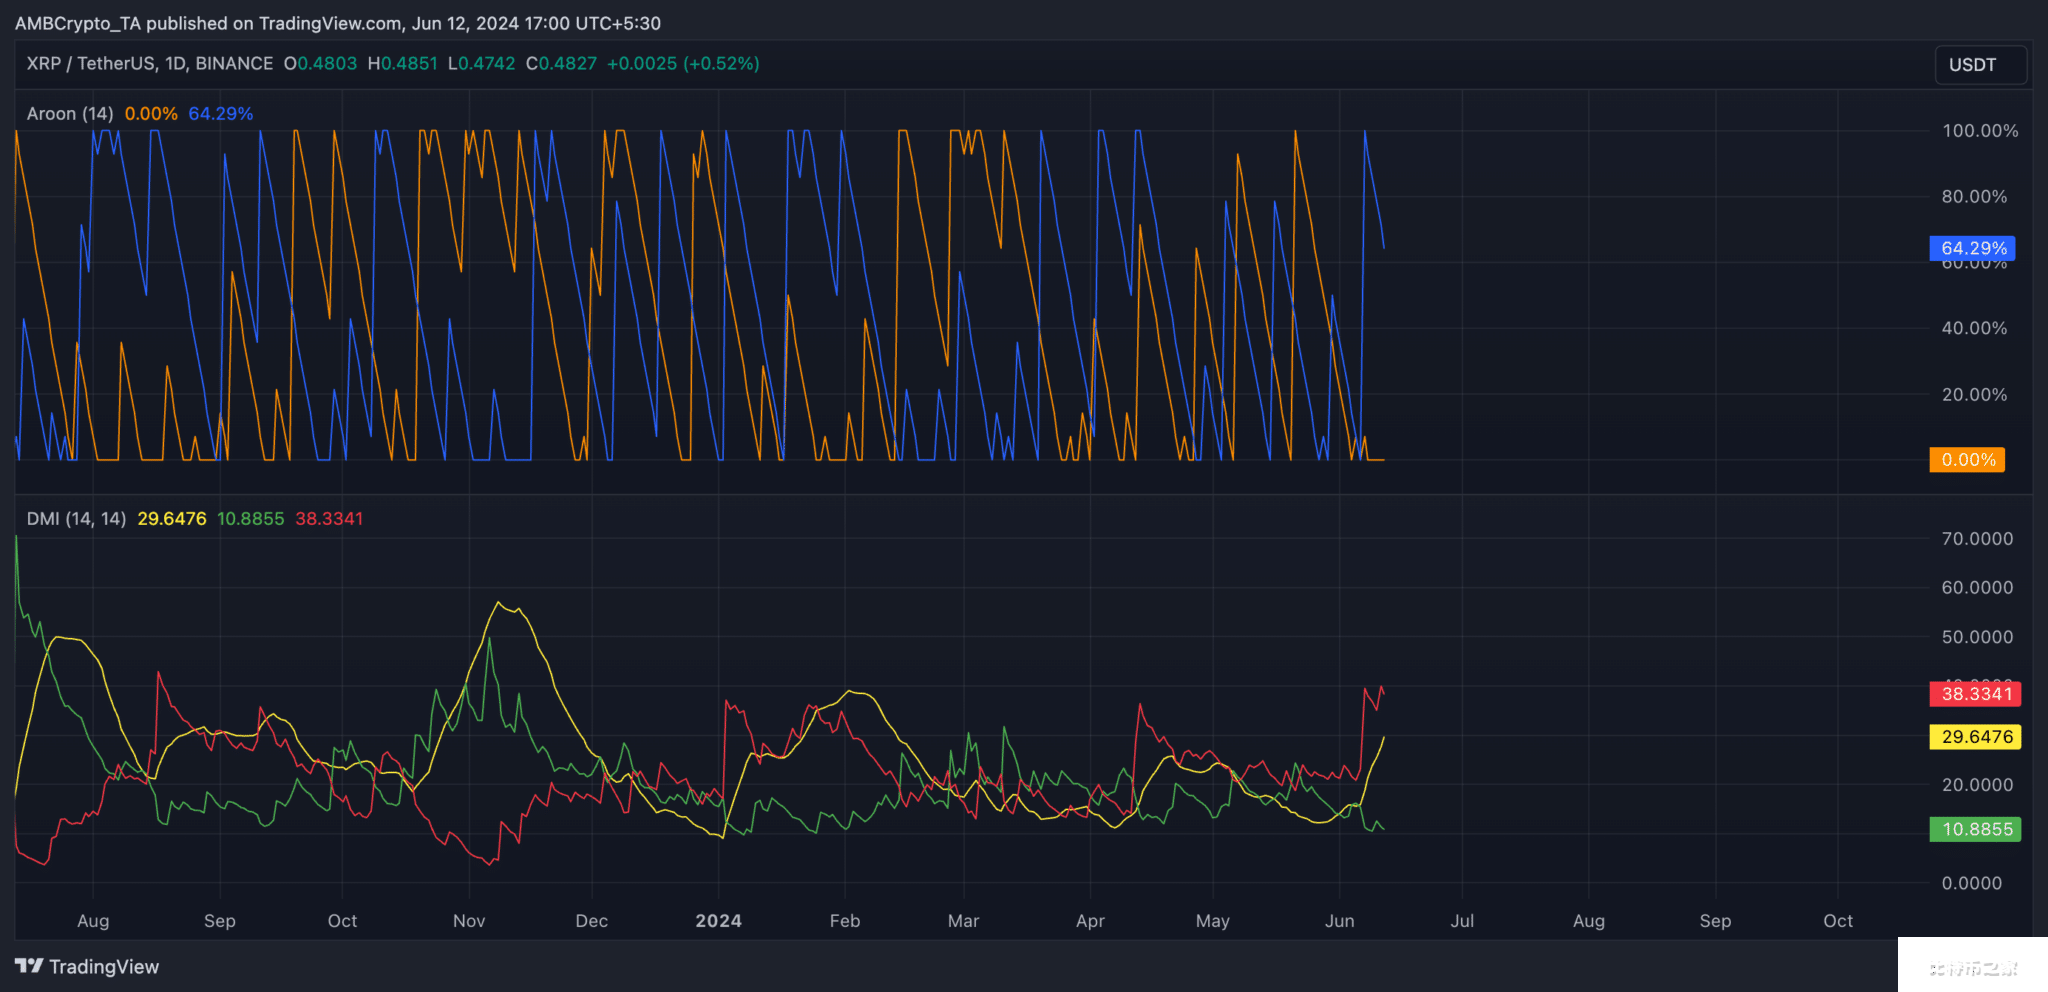Click the TradingView logo icon
The image size is (2048, 992).
(29, 966)
